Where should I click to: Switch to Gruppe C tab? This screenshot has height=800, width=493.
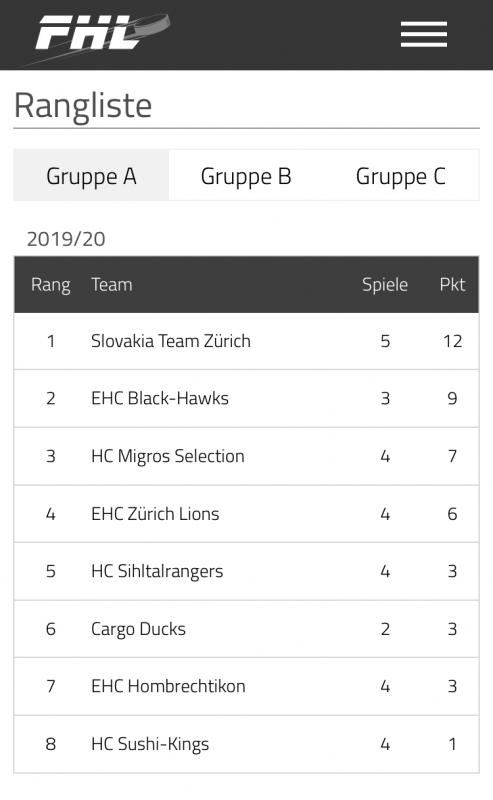coord(401,176)
